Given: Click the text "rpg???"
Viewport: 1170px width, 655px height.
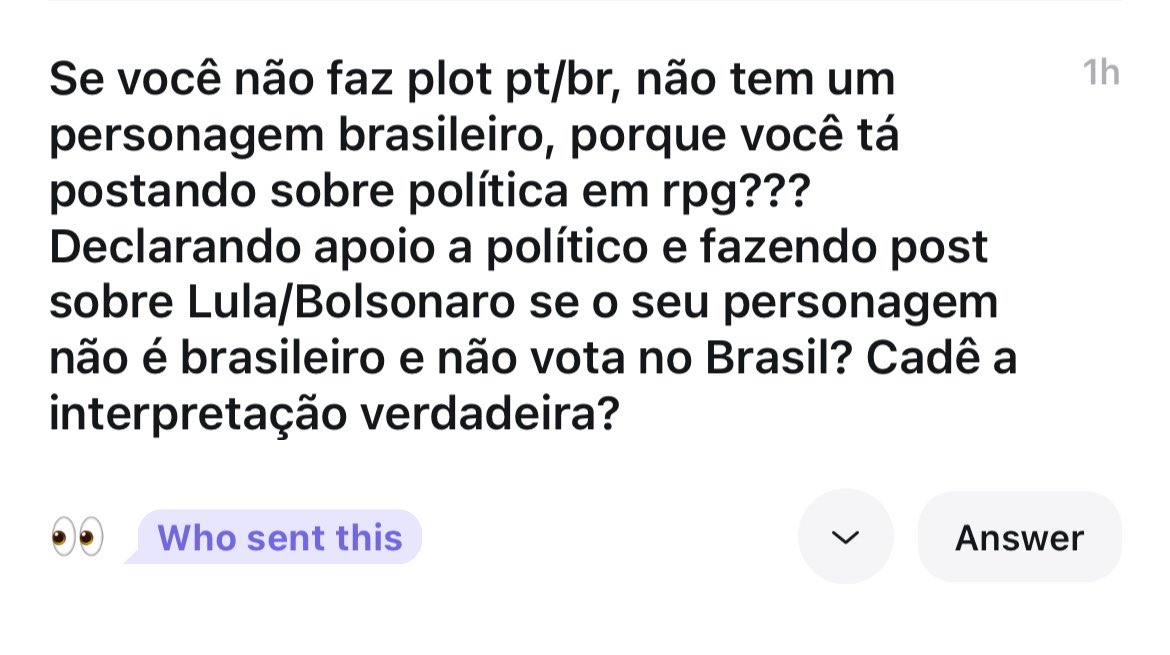Looking at the screenshot, I should coord(736,192).
